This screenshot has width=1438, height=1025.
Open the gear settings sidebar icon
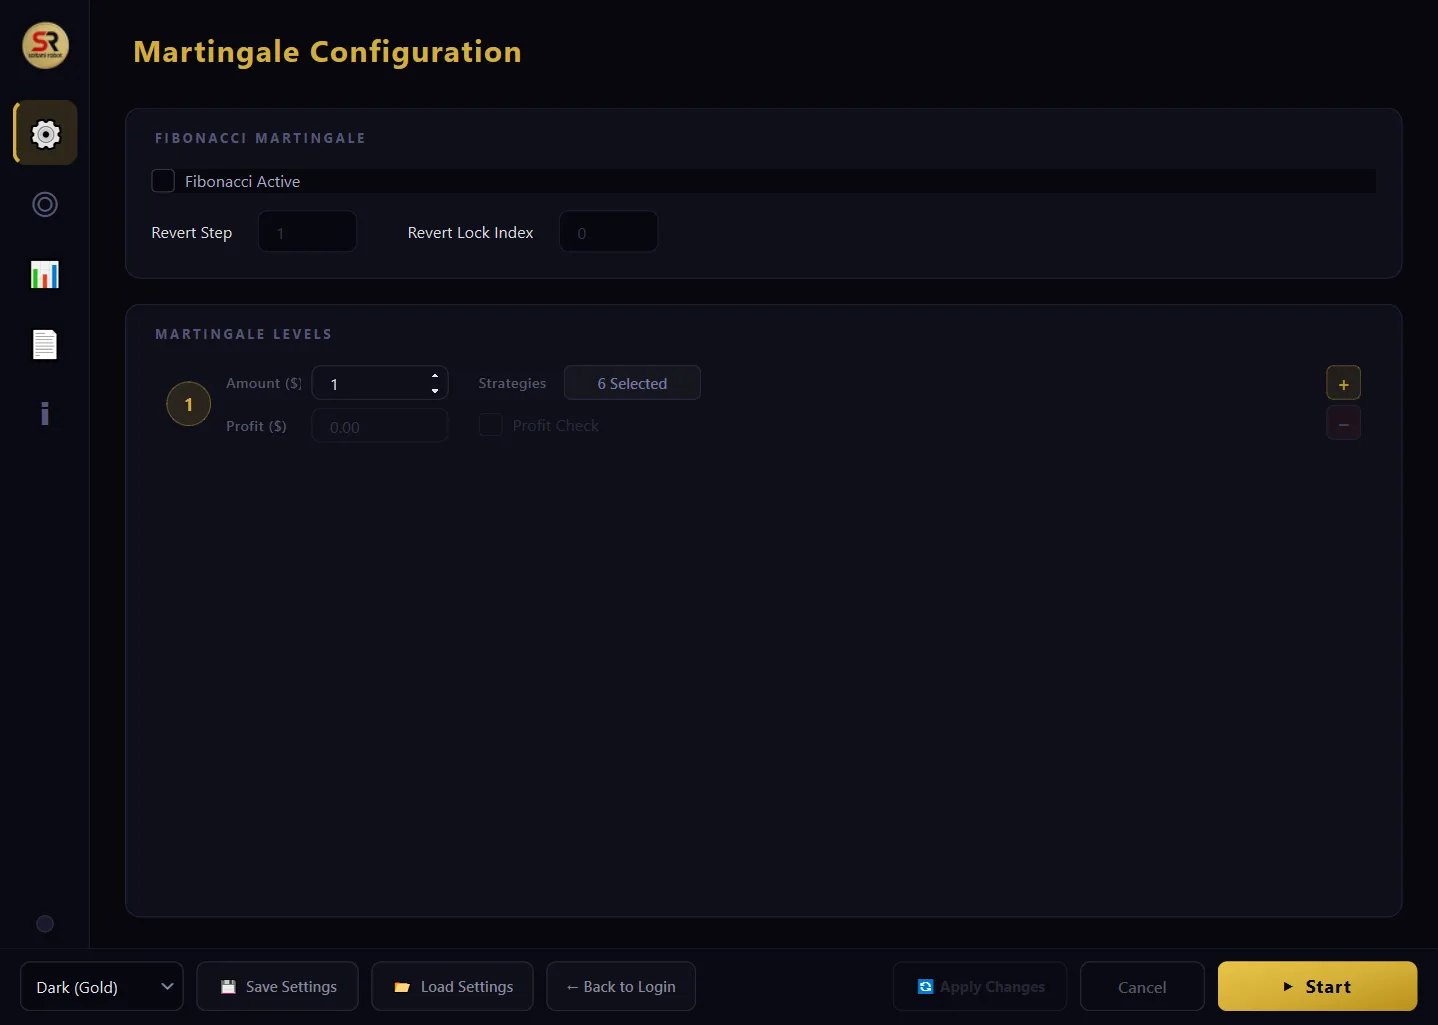click(x=45, y=133)
